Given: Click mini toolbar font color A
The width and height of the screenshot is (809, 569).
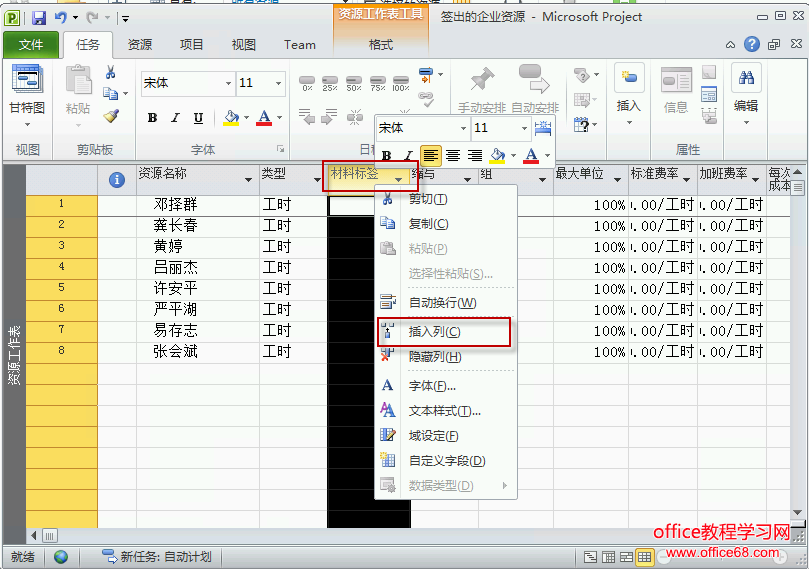Looking at the screenshot, I should pyautogui.click(x=531, y=155).
